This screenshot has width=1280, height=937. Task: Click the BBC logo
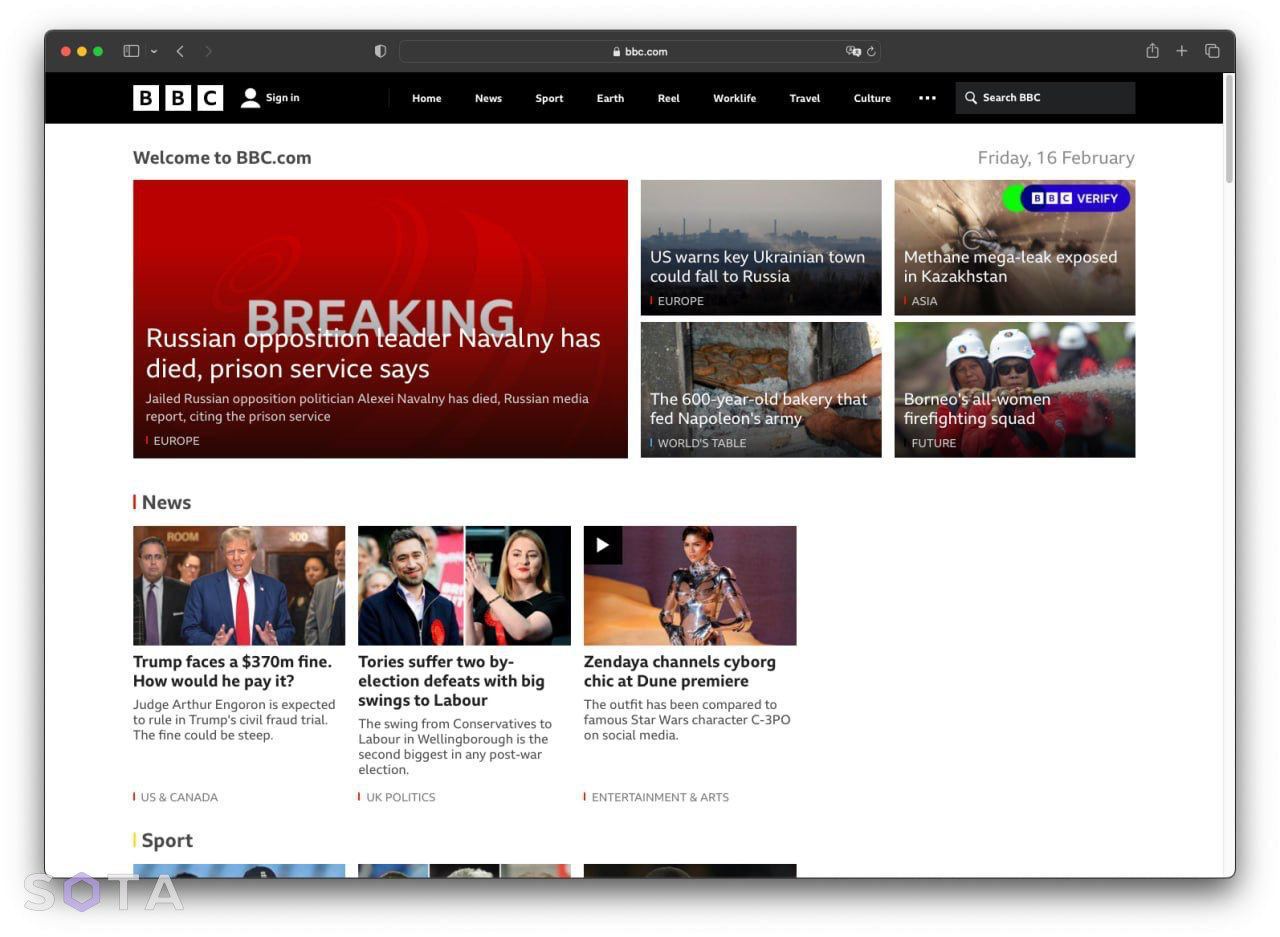(x=178, y=98)
